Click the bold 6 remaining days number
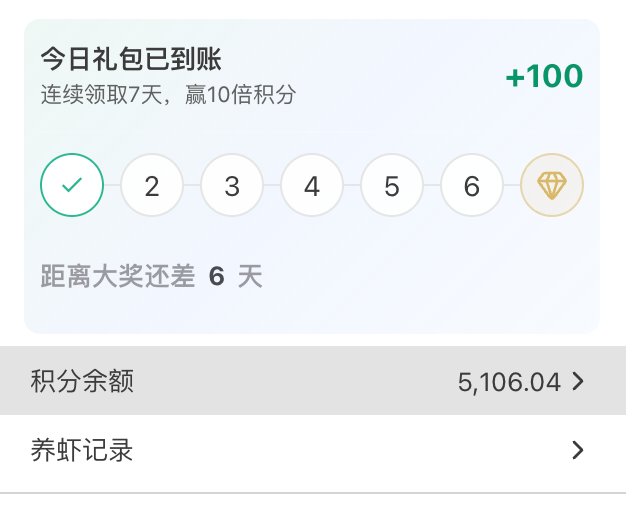The height and width of the screenshot is (520, 626). pos(216,277)
